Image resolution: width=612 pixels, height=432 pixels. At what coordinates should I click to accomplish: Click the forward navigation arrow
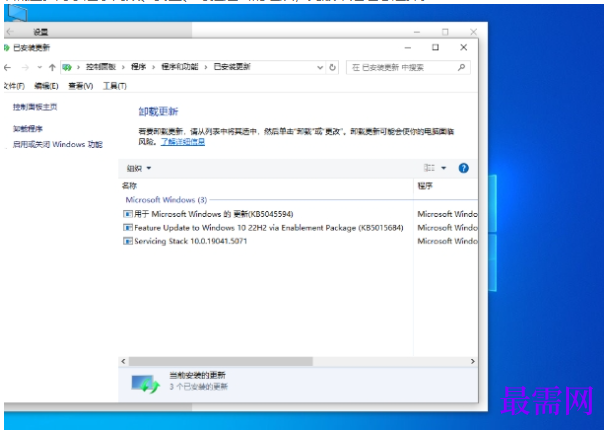25,68
